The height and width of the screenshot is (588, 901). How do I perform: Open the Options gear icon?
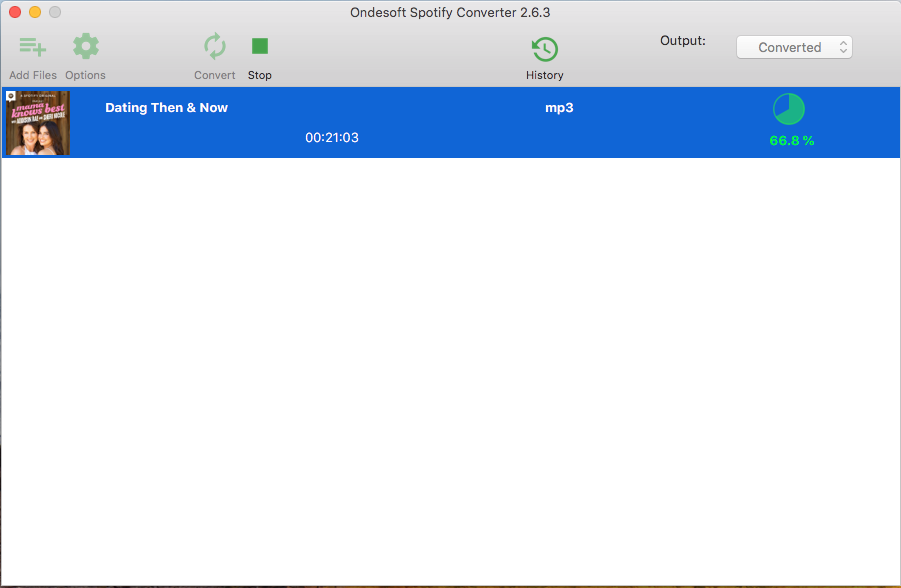pos(86,47)
